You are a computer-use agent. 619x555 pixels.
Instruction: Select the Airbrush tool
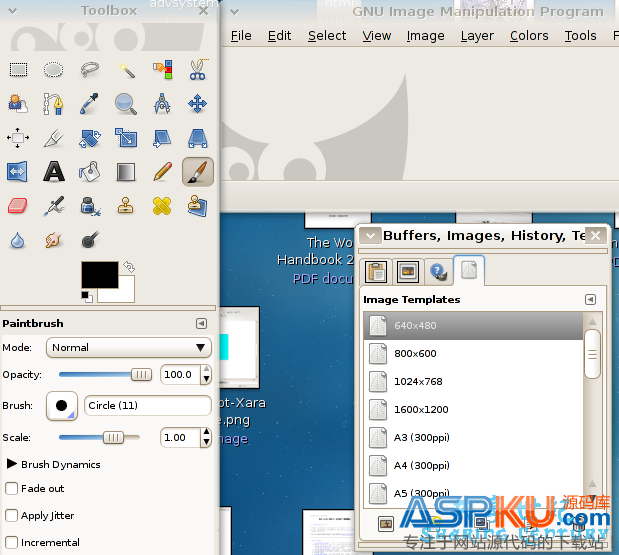click(53, 206)
